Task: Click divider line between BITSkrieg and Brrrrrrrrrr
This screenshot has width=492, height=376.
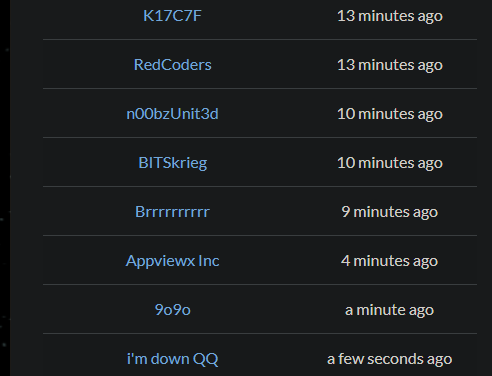Action: (x=260, y=186)
